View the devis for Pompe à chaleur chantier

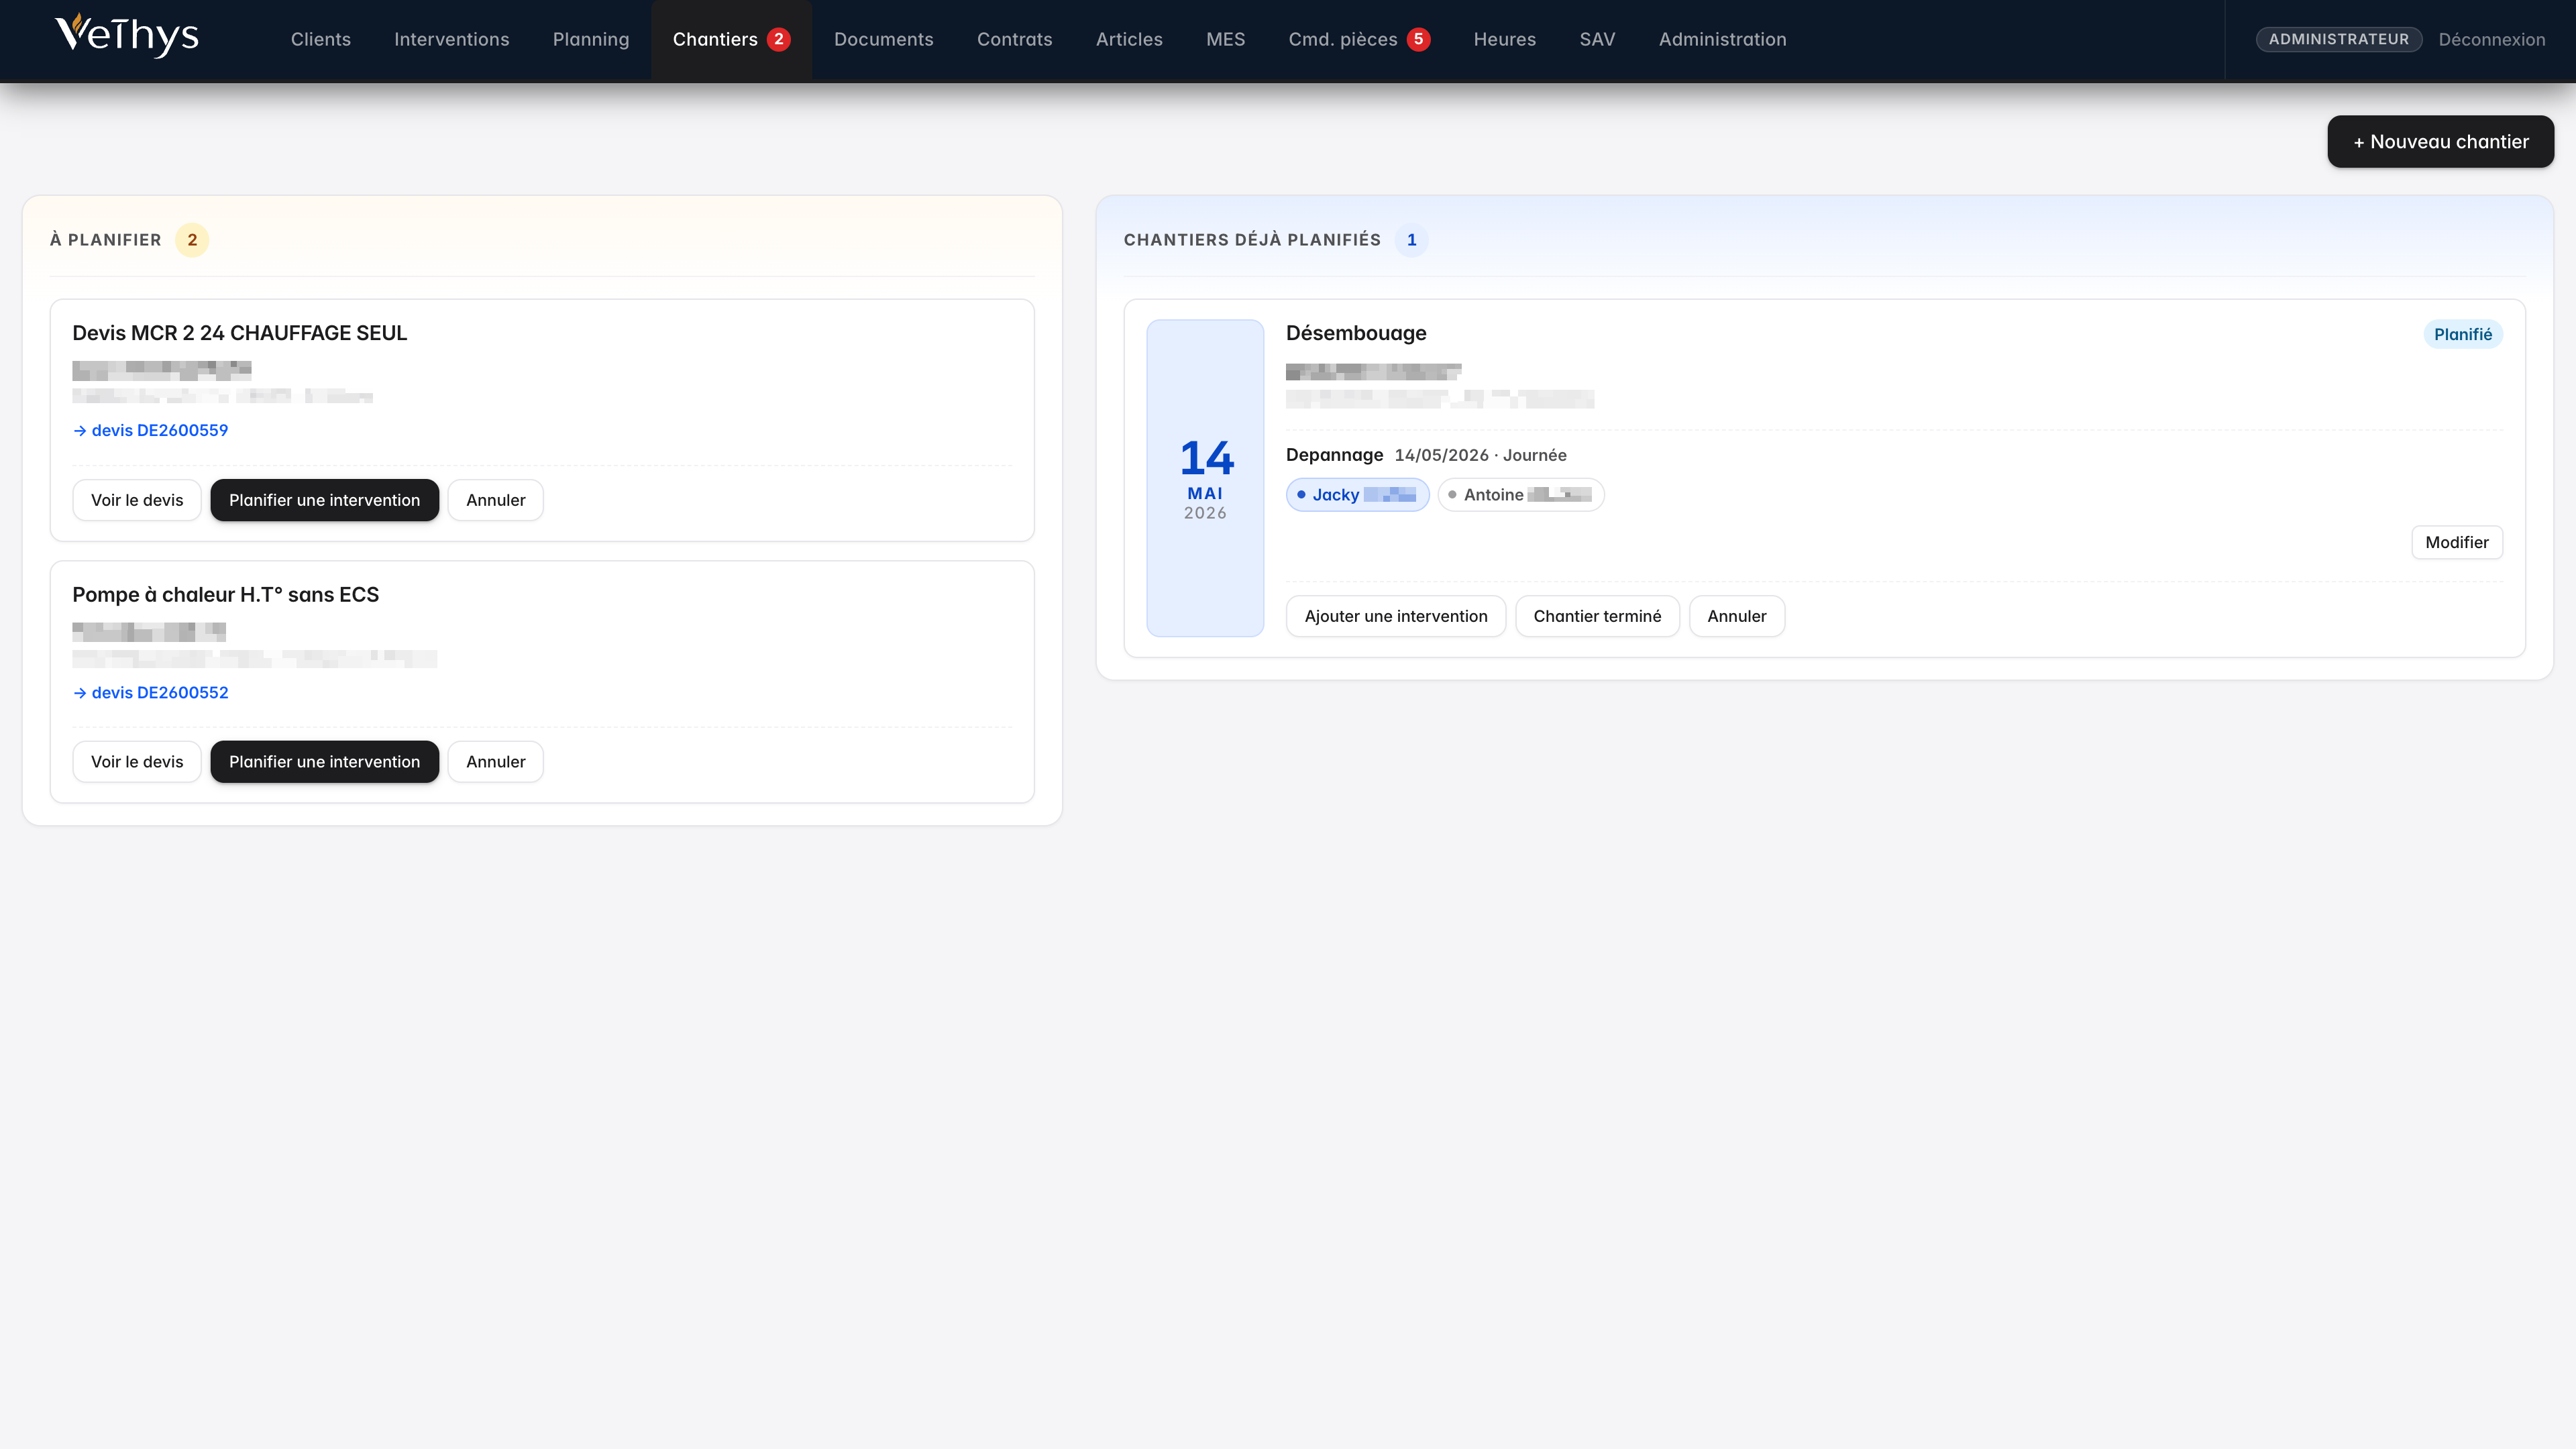[x=137, y=762]
